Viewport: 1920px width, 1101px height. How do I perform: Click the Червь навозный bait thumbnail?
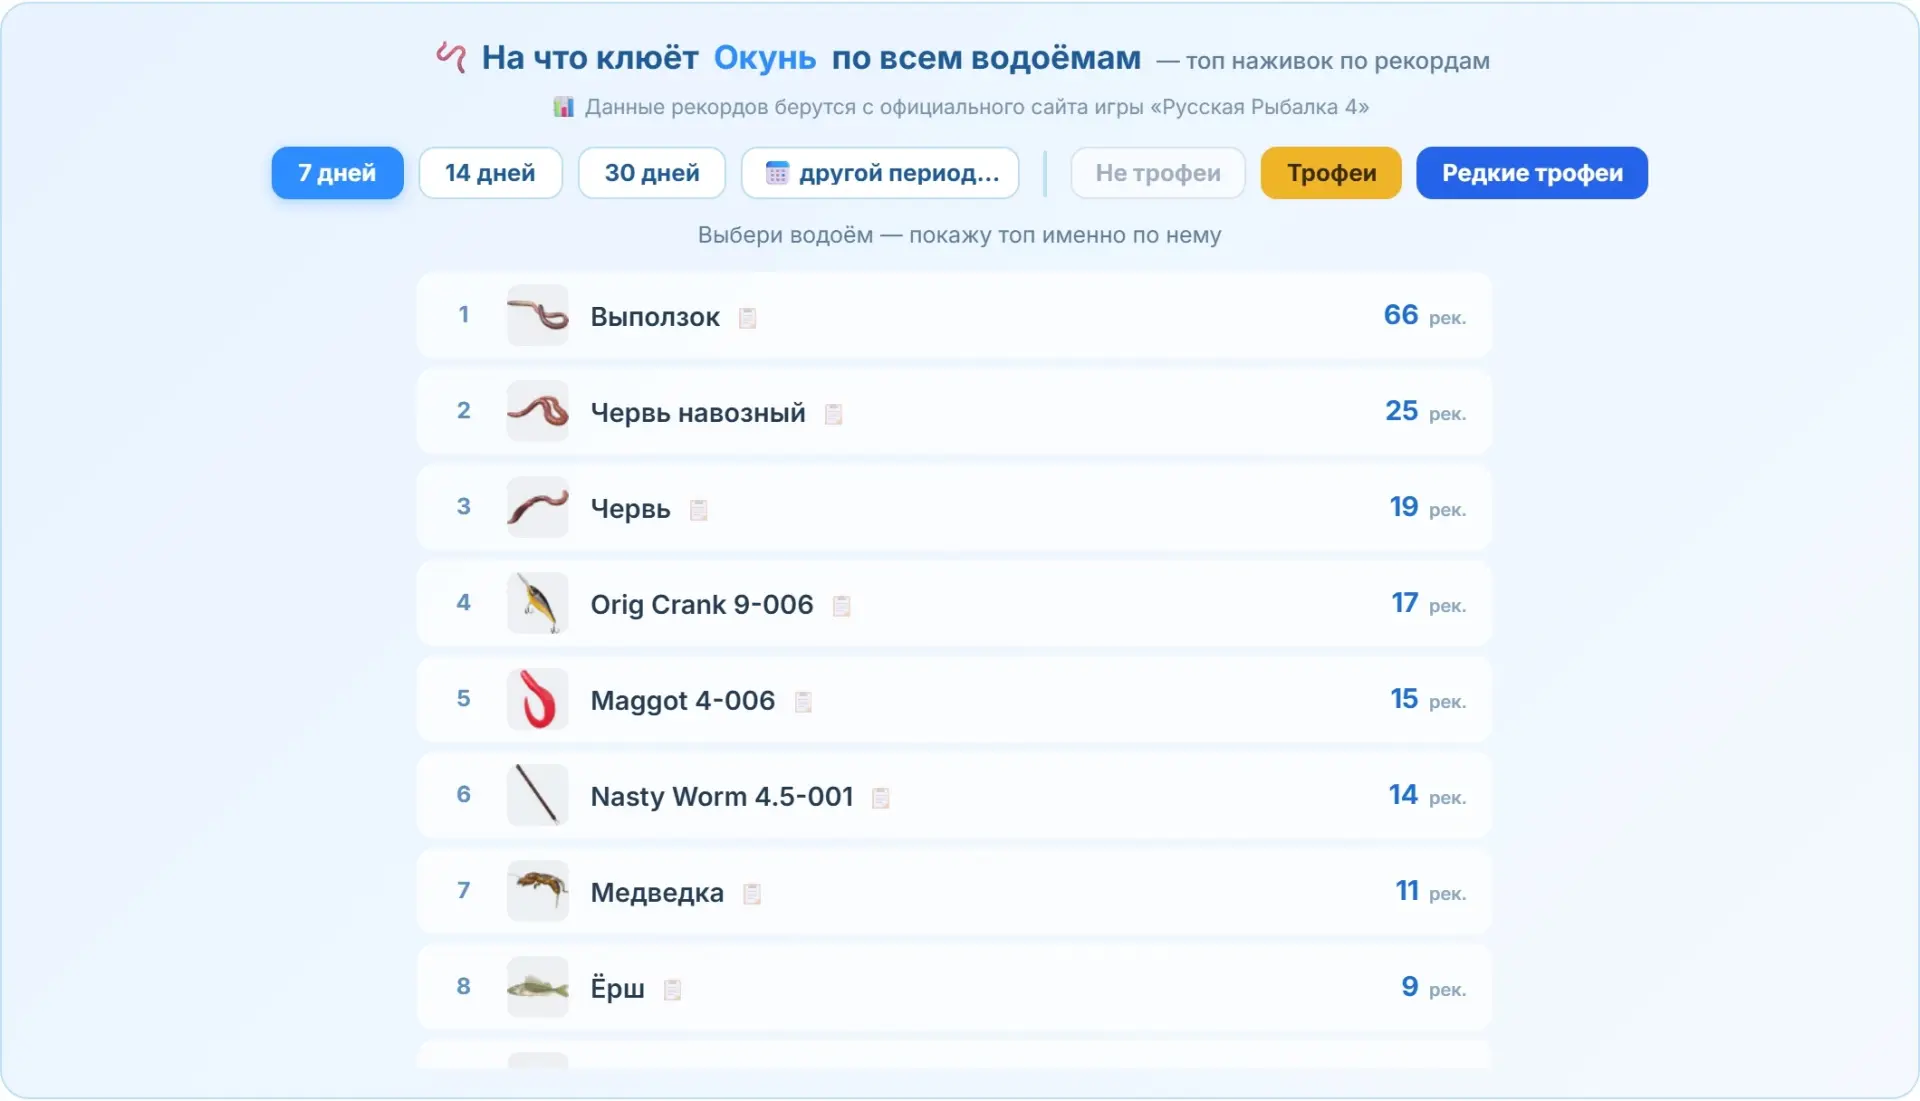[538, 411]
